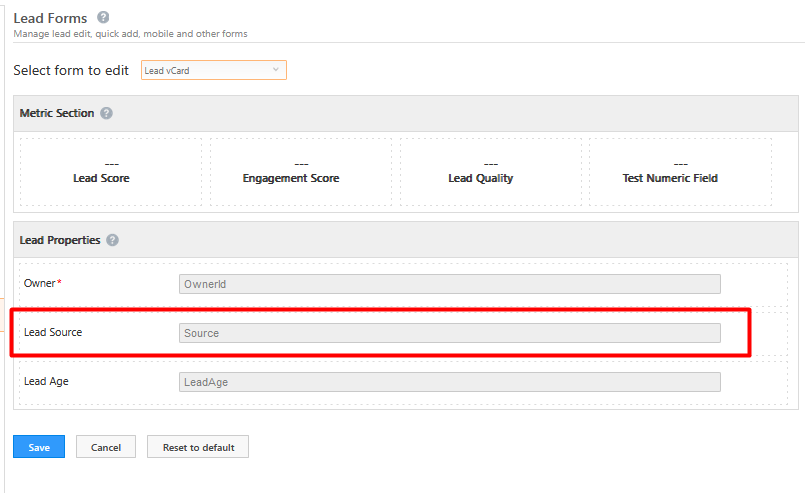Image resolution: width=805 pixels, height=493 pixels.
Task: Click the Lead Age field label
Action: click(46, 381)
